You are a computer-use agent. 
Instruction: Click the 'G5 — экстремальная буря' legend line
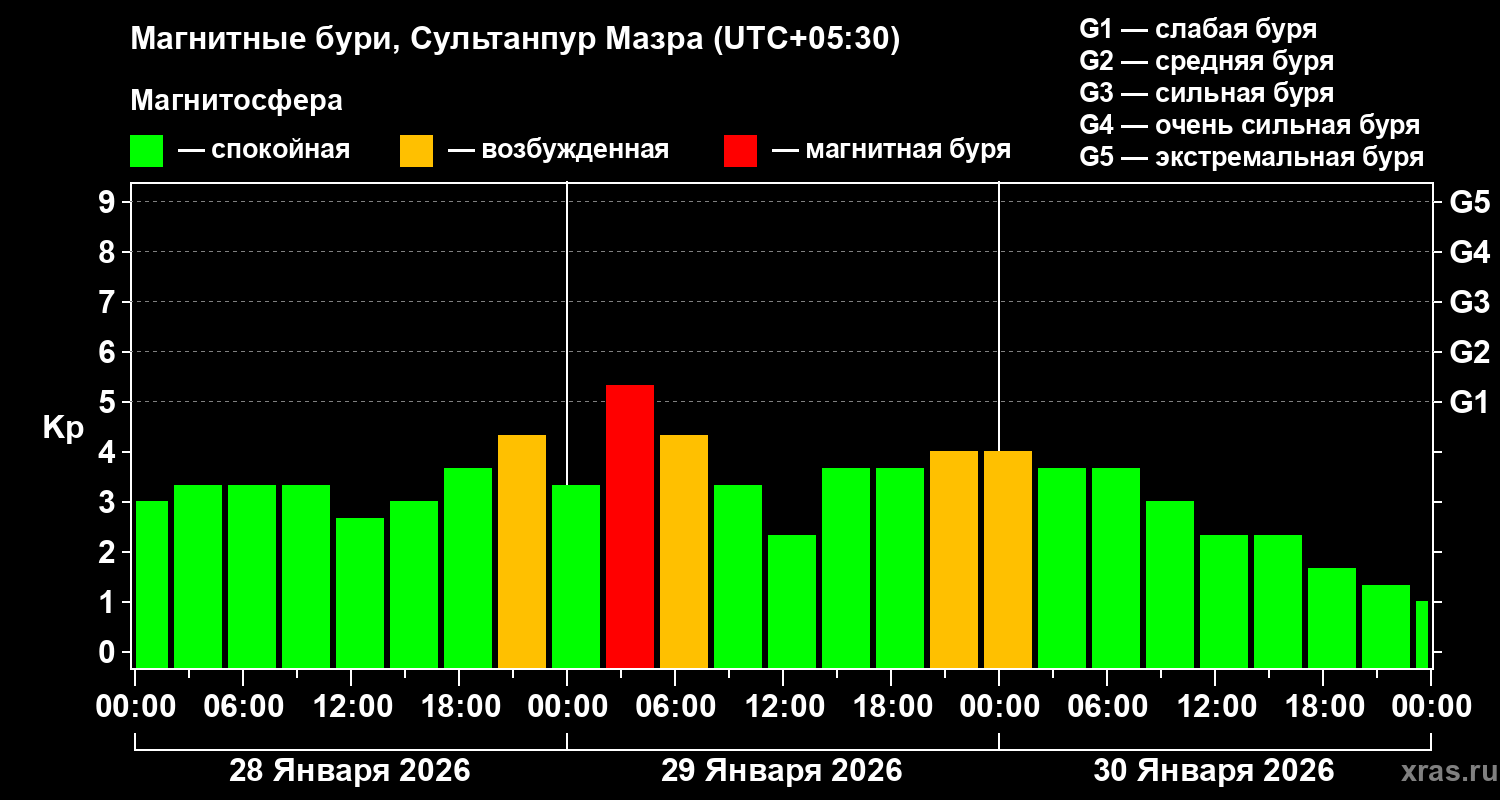coord(1252,157)
